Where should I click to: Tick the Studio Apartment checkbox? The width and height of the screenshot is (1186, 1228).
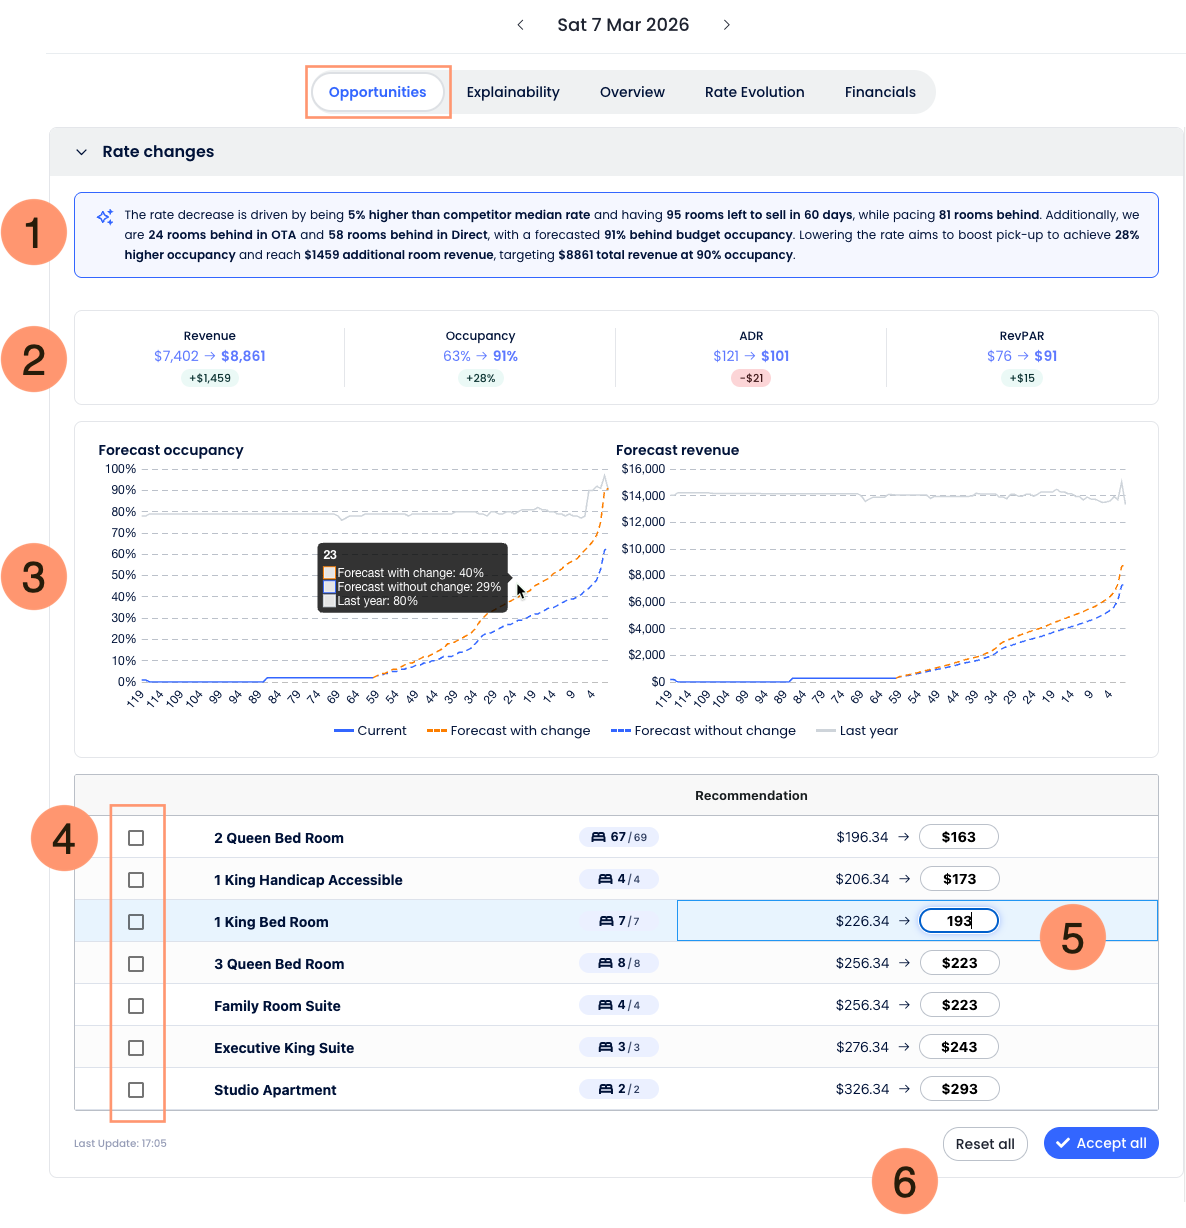pos(136,1090)
